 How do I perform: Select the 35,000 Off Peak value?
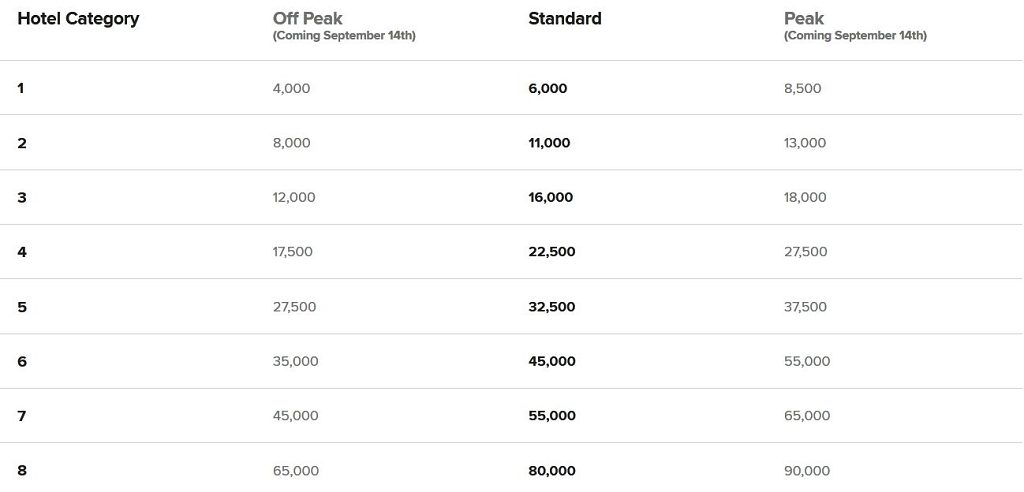coord(295,361)
